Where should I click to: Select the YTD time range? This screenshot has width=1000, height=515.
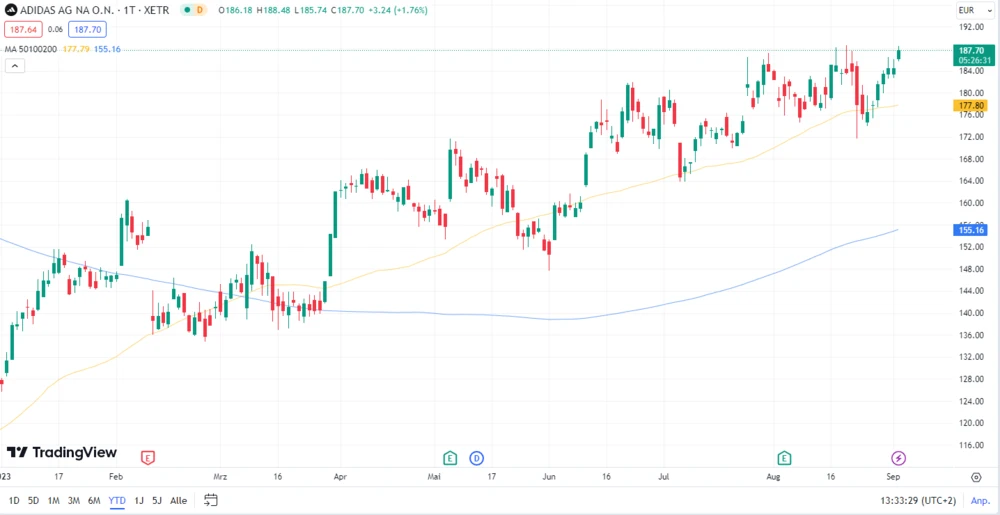point(117,500)
